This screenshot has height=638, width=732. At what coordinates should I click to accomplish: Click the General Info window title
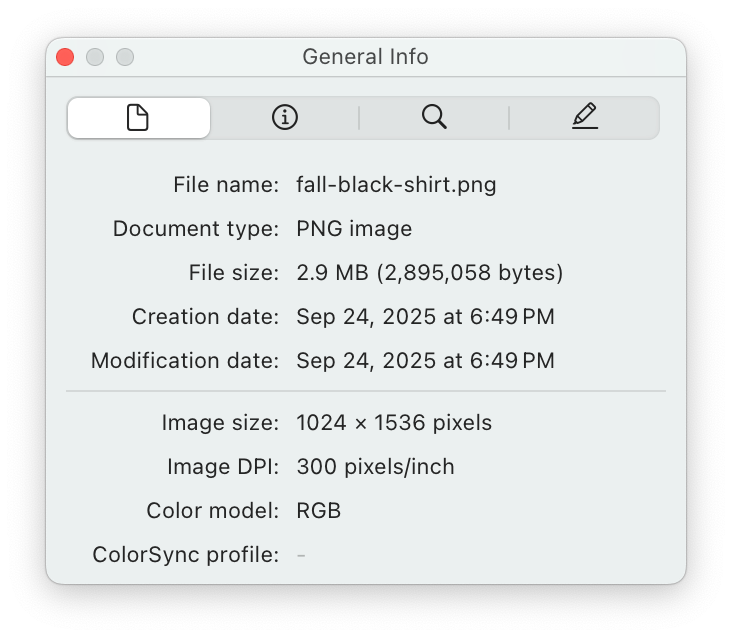coord(365,57)
